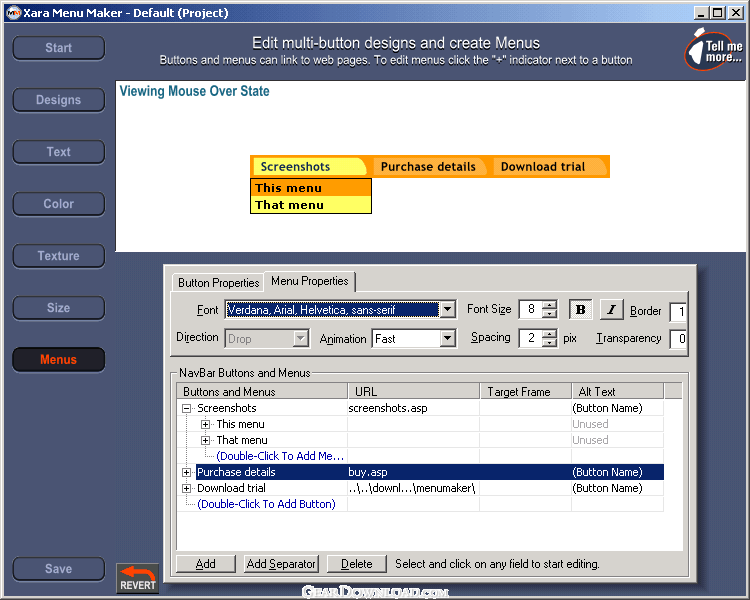Increase Font Size with up arrow
Viewport: 750px width, 600px height.
[x=550, y=305]
